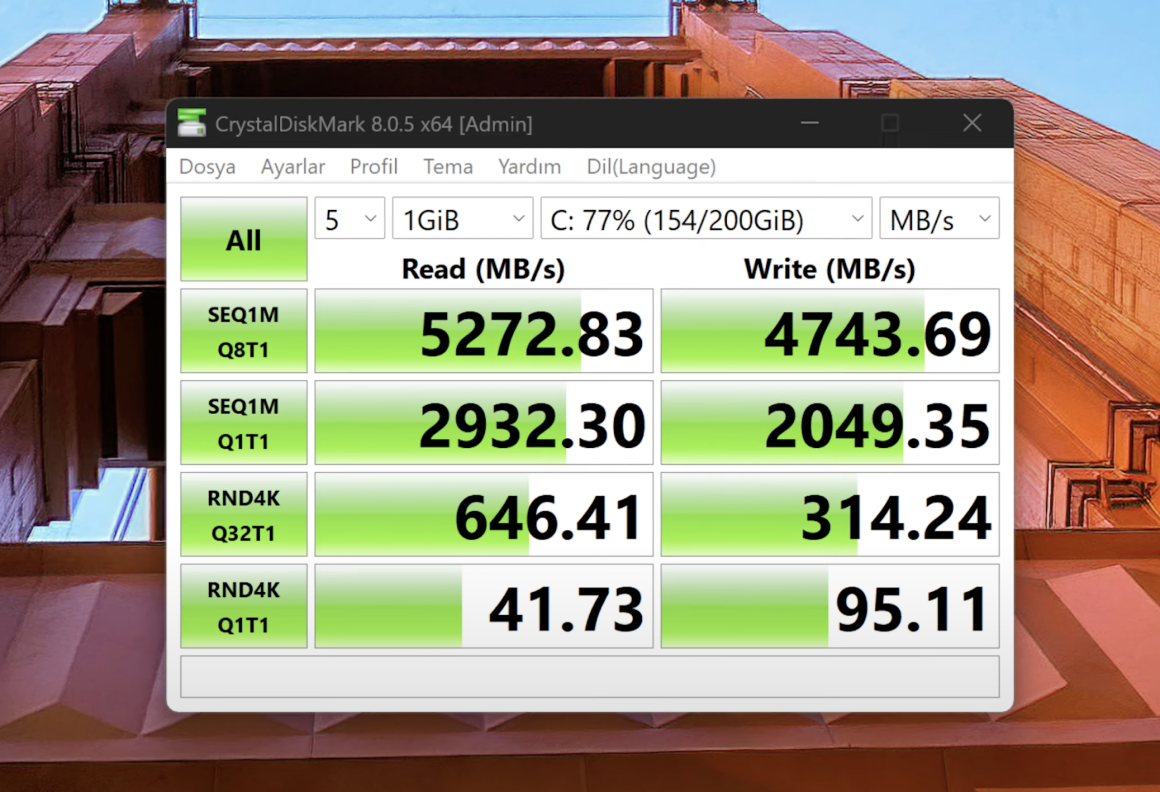This screenshot has height=792, width=1160.
Task: Expand the test count dropdown showing 5
Action: [350, 218]
